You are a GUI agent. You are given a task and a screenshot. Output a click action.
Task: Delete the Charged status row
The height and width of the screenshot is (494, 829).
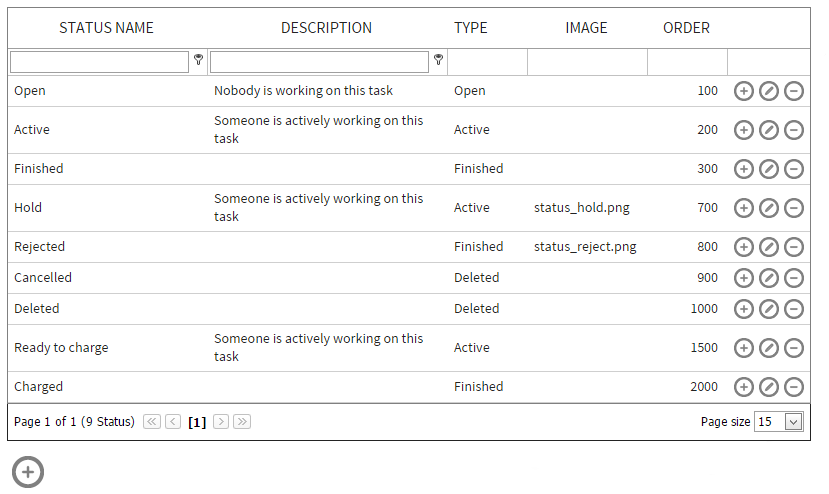[x=793, y=387]
